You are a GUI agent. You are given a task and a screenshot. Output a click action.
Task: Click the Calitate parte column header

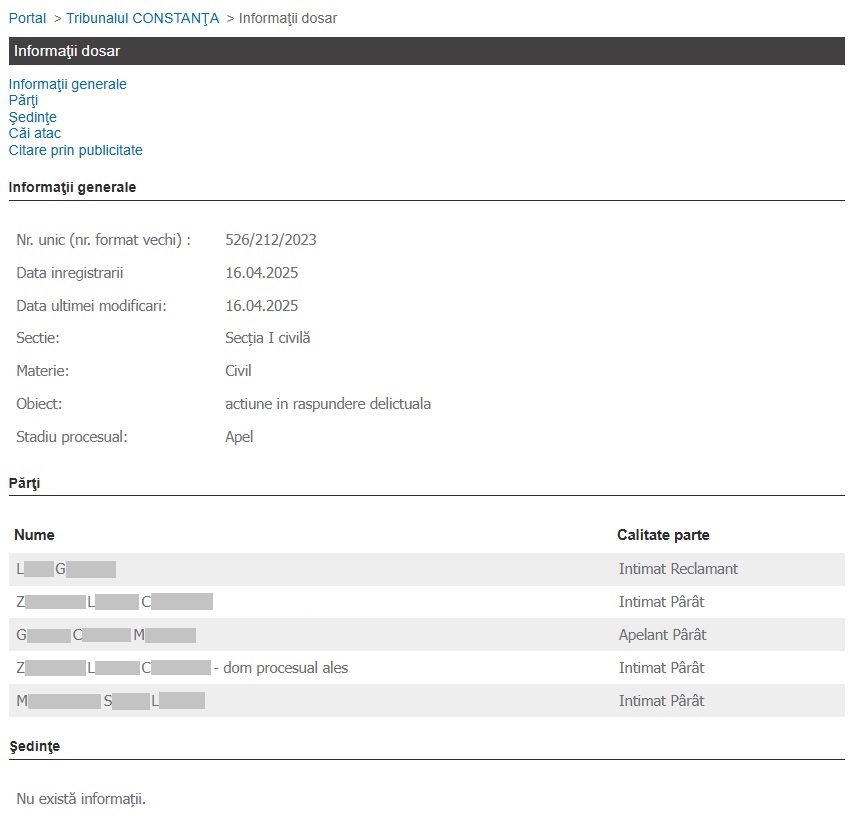pyautogui.click(x=663, y=535)
